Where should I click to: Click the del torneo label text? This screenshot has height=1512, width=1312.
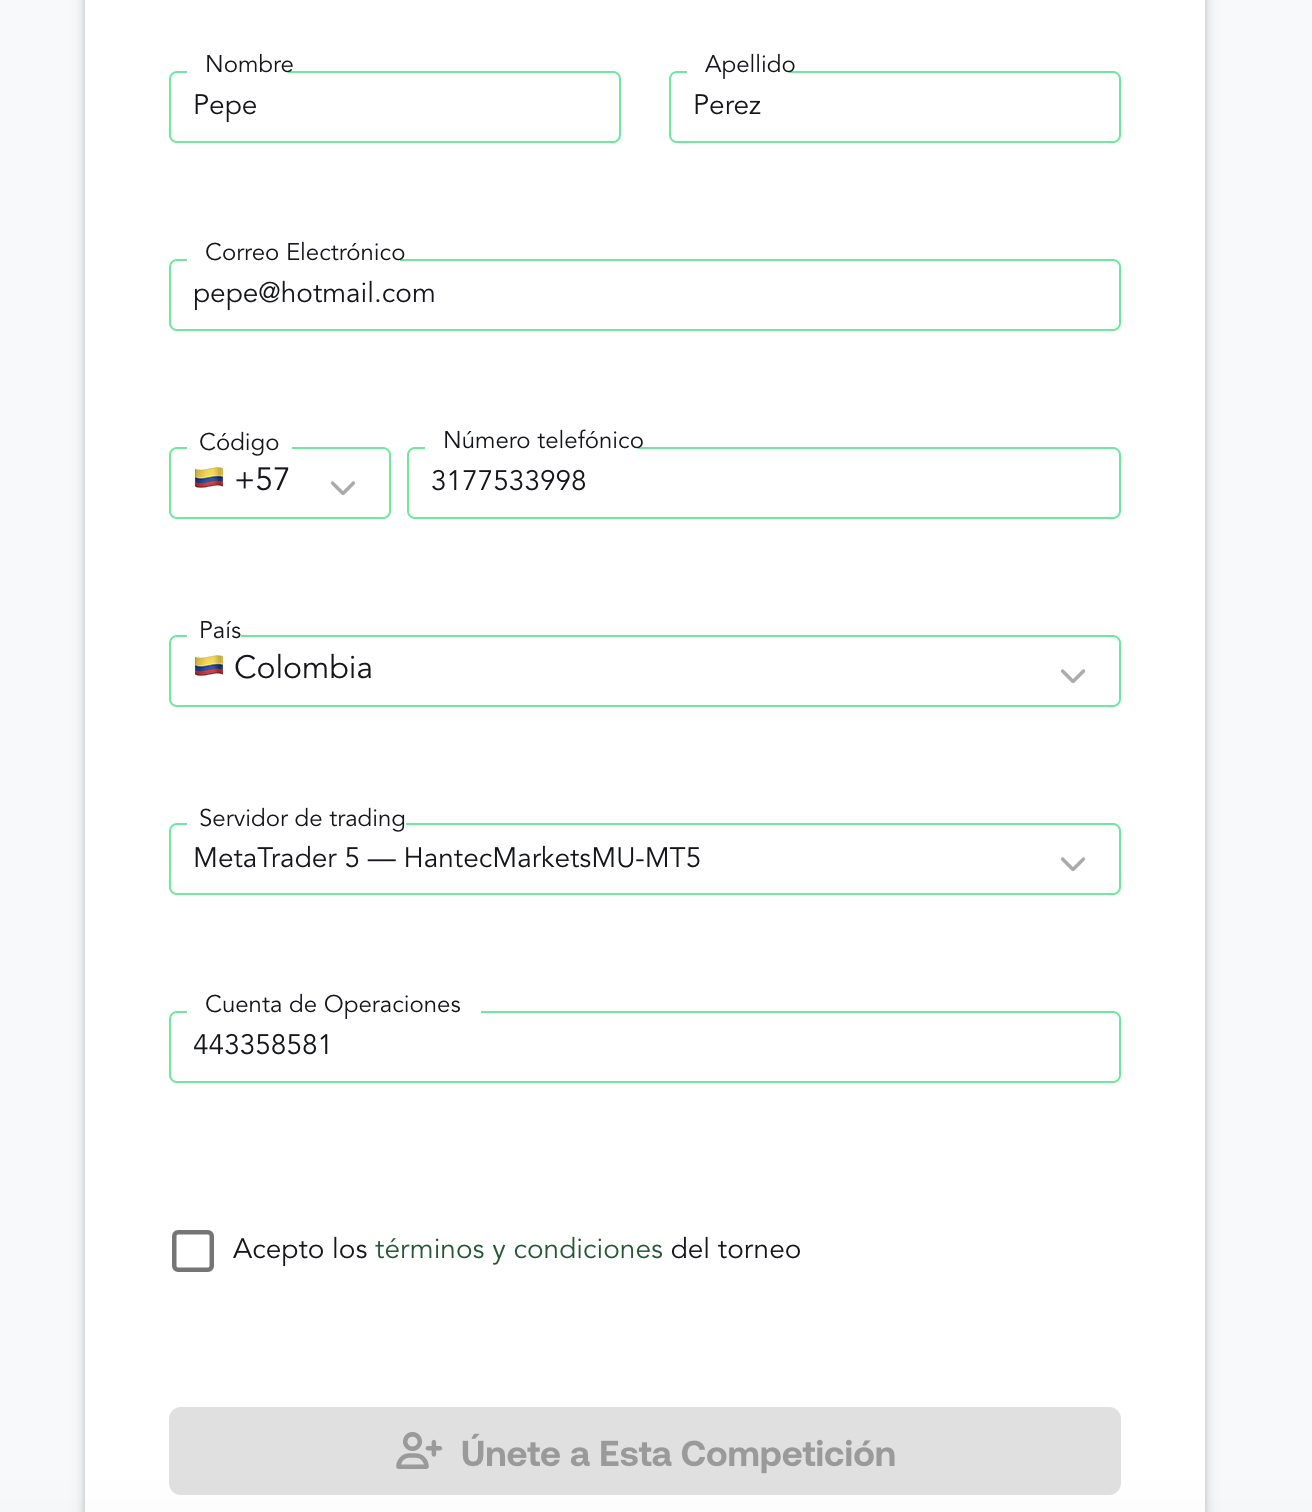736,1249
